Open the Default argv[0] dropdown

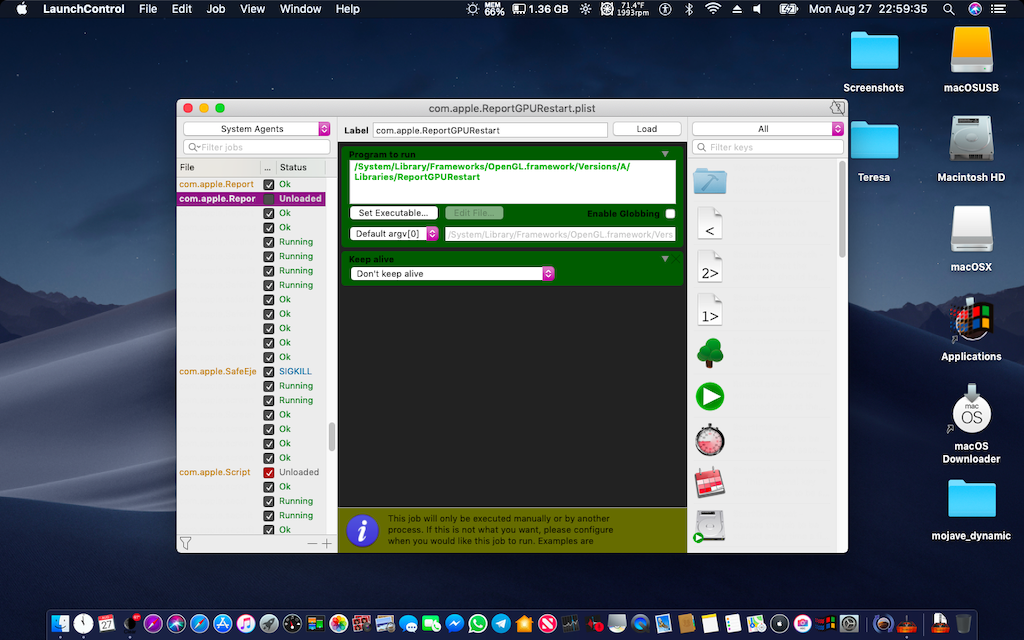394,234
